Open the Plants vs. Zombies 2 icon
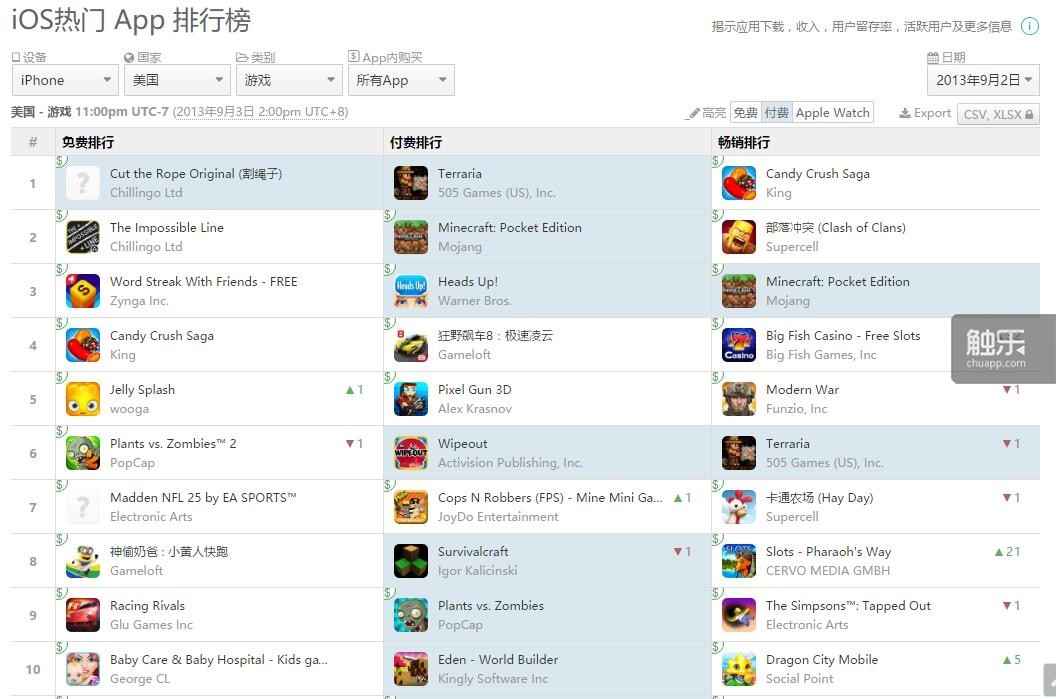The width and height of the screenshot is (1056, 699). (x=83, y=453)
